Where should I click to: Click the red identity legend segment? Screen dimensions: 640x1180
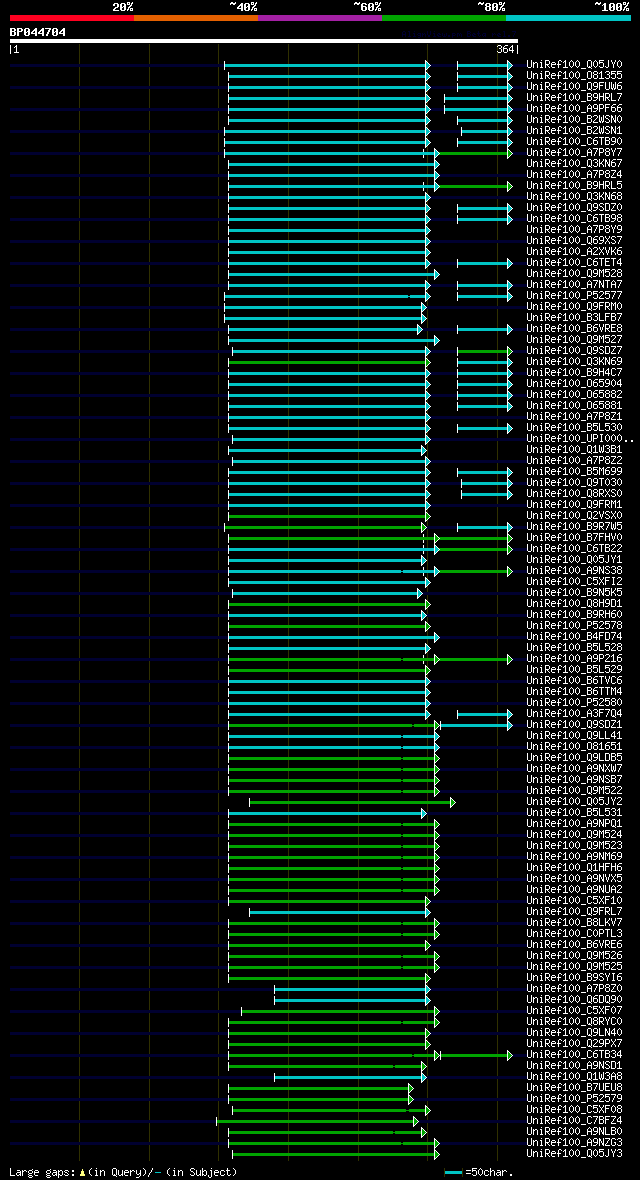[72, 17]
